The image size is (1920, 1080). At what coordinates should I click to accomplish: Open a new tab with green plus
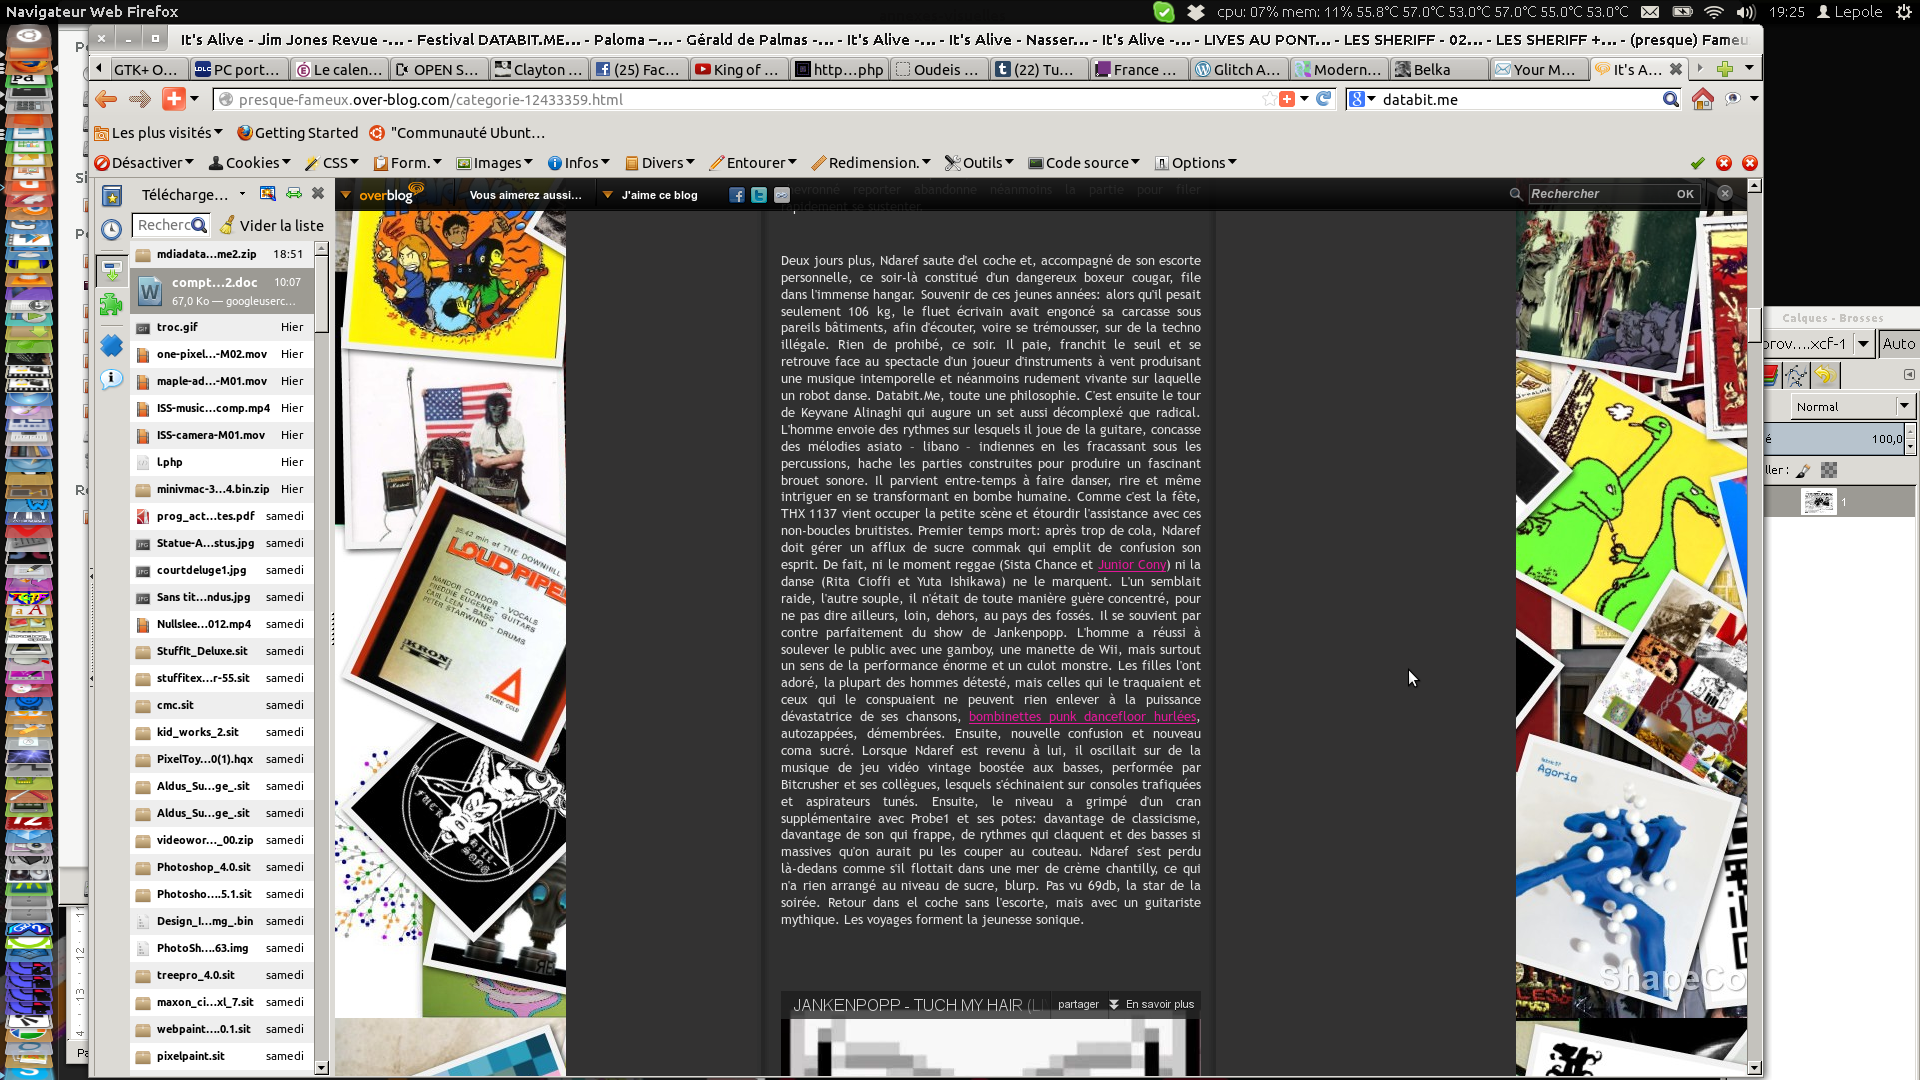pyautogui.click(x=1724, y=69)
